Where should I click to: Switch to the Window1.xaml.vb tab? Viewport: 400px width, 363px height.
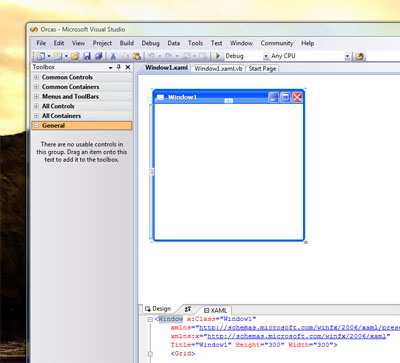(x=218, y=68)
